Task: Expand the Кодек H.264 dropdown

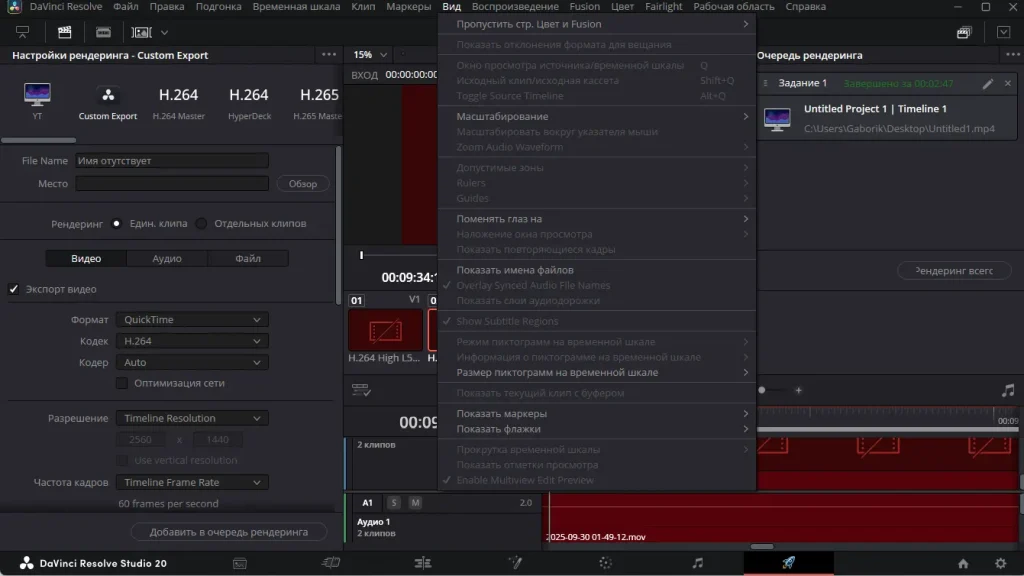Action: (x=192, y=341)
